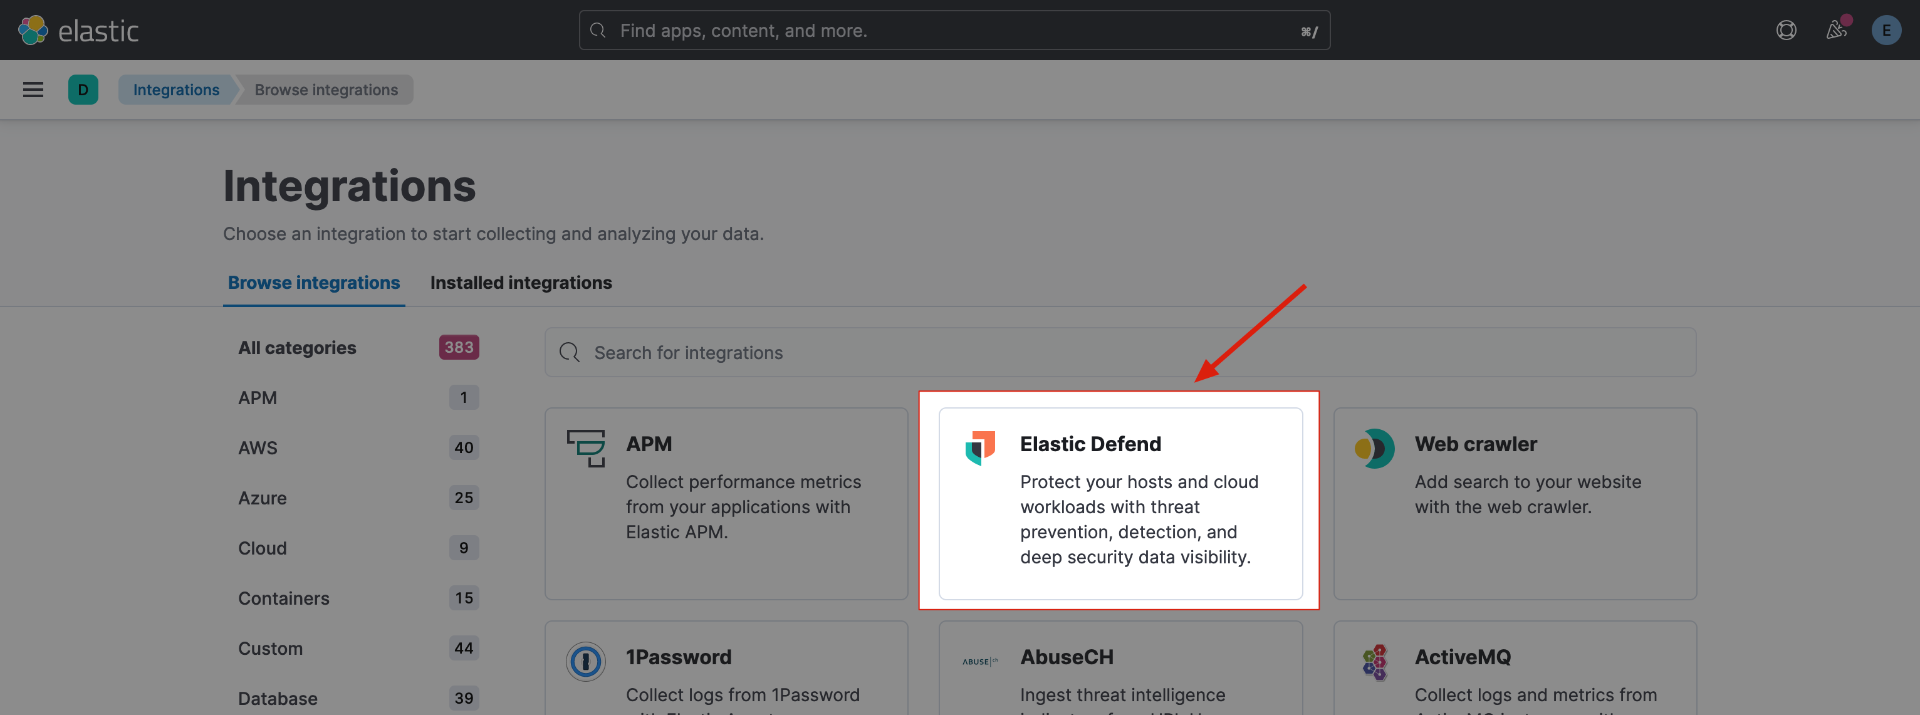Click the 1Password logo icon
1920x715 pixels.
tap(586, 661)
